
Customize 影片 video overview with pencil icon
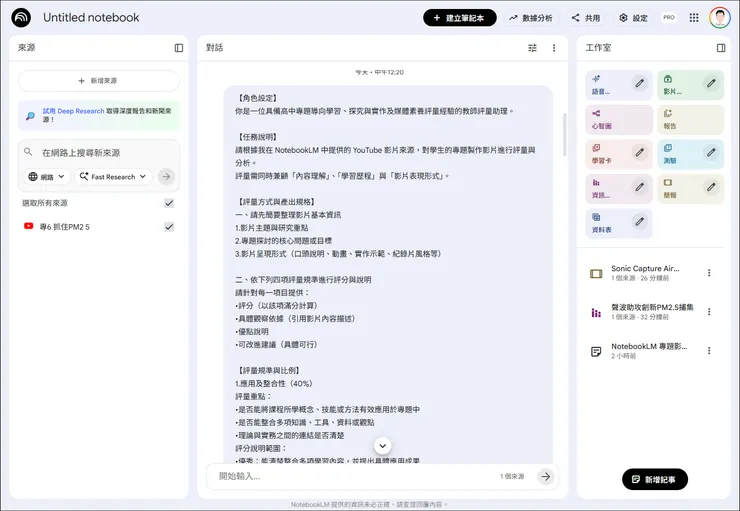point(711,84)
